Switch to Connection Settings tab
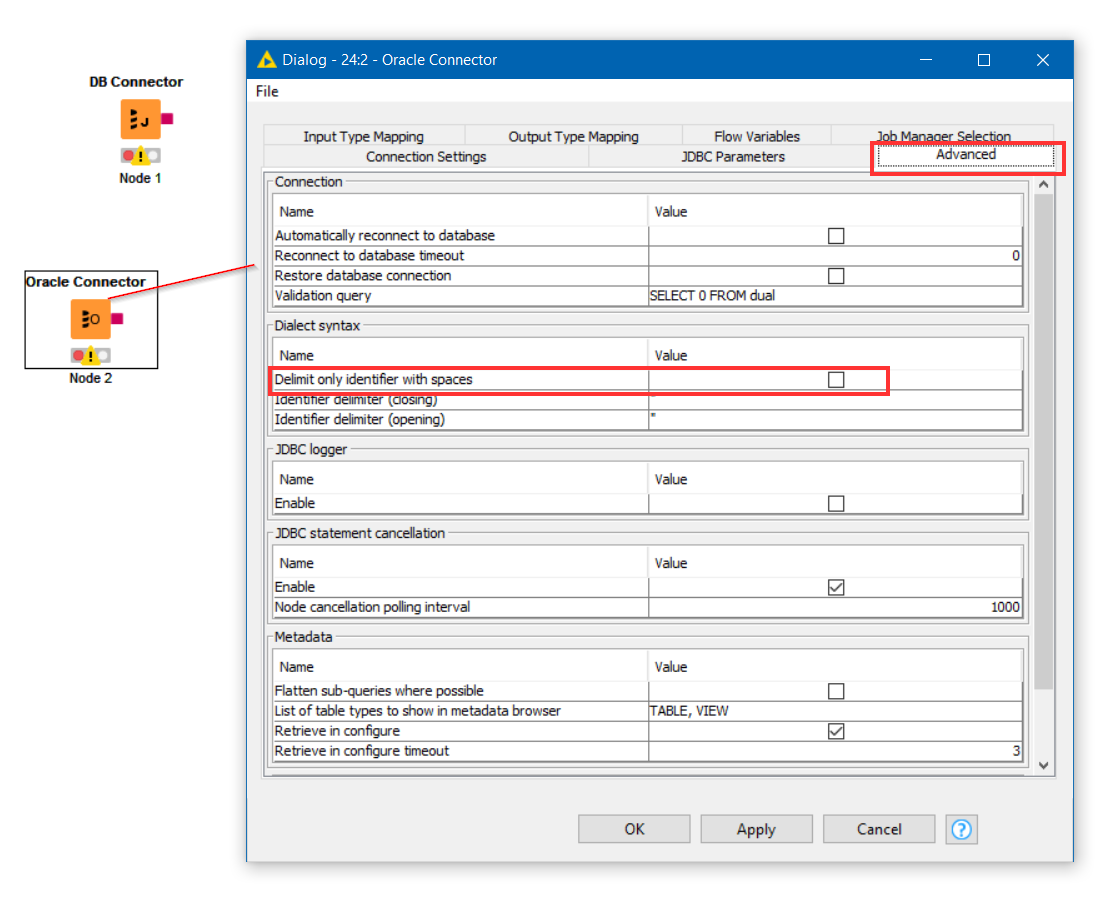 pyautogui.click(x=426, y=156)
